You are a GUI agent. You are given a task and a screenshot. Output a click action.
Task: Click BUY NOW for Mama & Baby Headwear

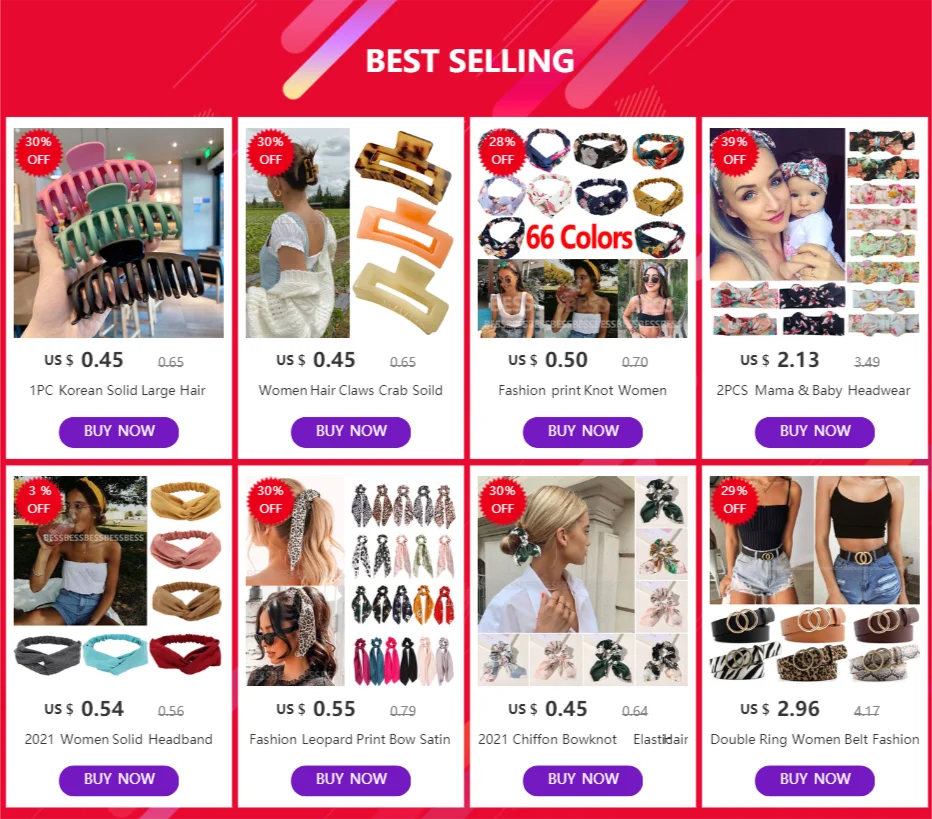pyautogui.click(x=815, y=431)
